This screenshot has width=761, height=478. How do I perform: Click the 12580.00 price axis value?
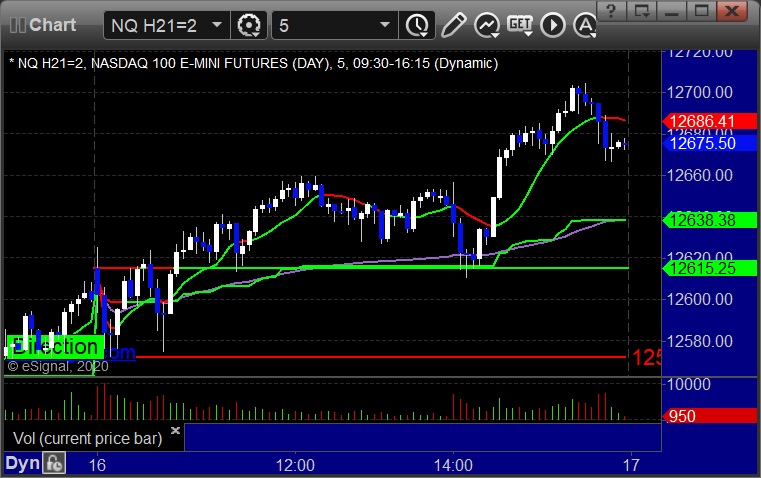(700, 341)
